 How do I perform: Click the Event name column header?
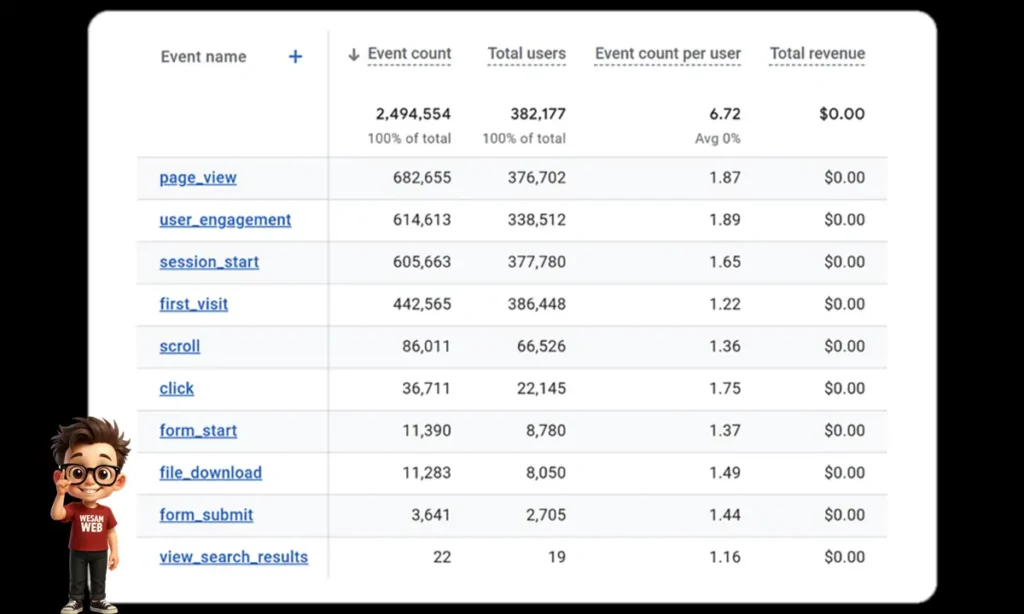click(203, 57)
